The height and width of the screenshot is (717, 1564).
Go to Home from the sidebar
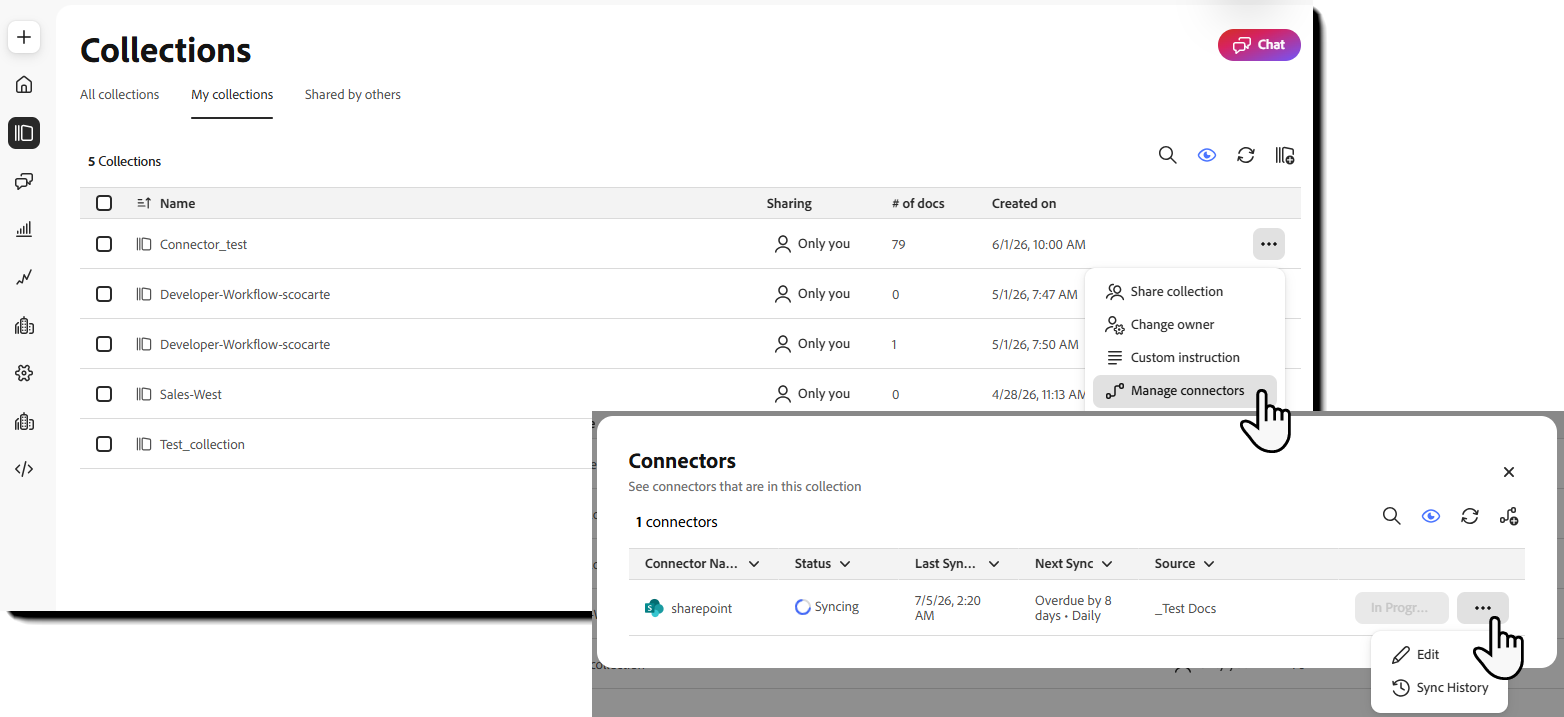pyautogui.click(x=24, y=85)
